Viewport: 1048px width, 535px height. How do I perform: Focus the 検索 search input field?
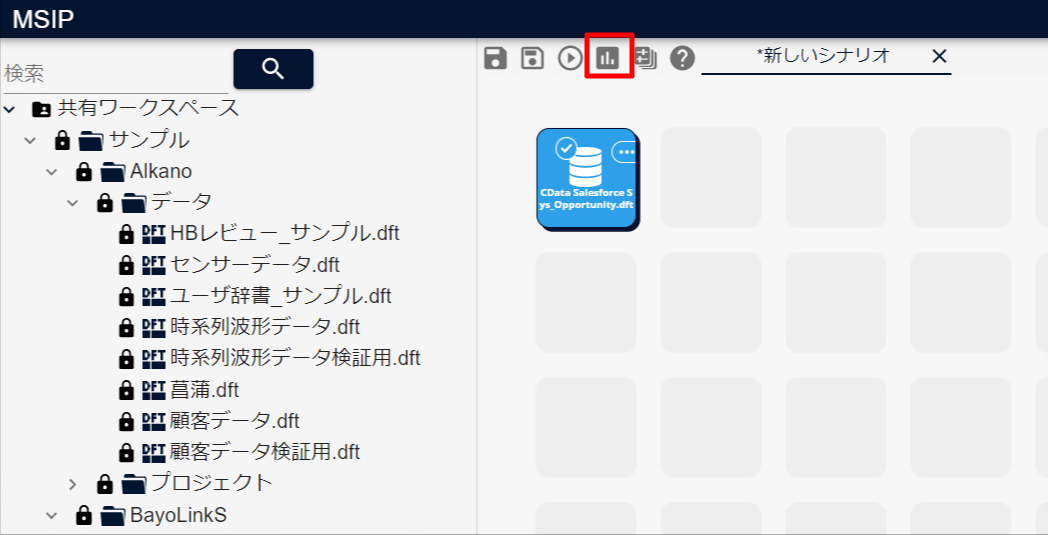(x=115, y=74)
